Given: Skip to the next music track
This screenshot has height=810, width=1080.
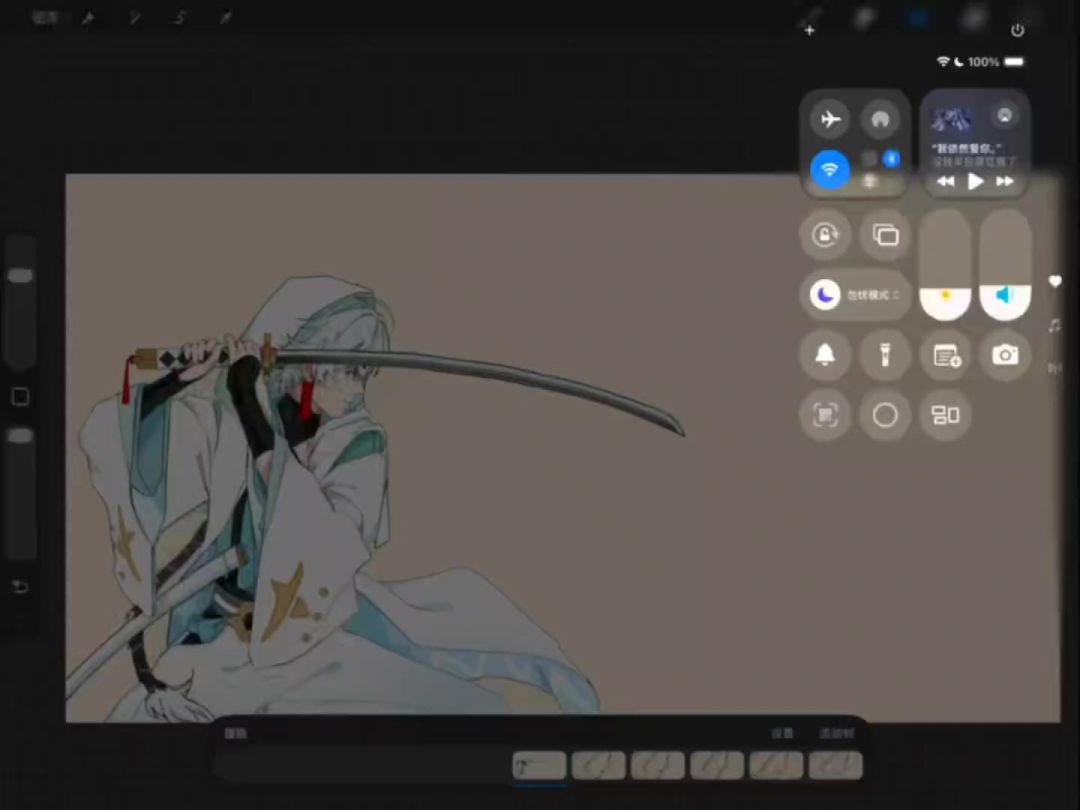Looking at the screenshot, I should [1005, 181].
